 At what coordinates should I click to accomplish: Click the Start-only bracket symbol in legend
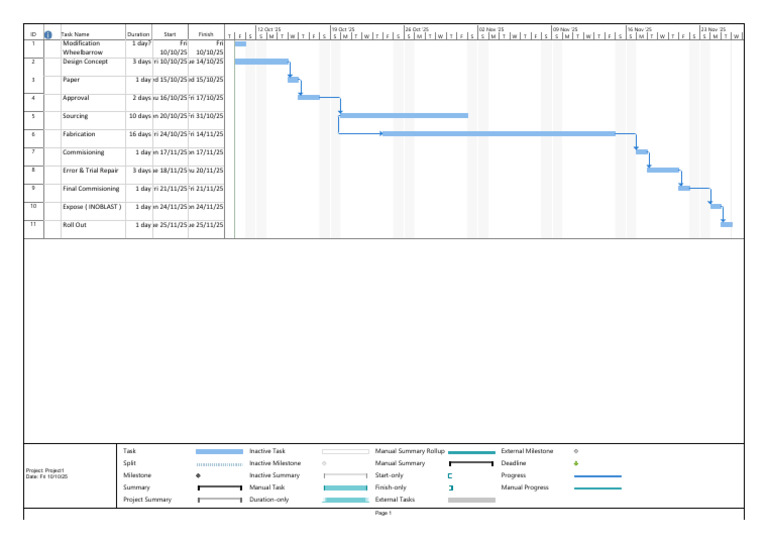(450, 475)
